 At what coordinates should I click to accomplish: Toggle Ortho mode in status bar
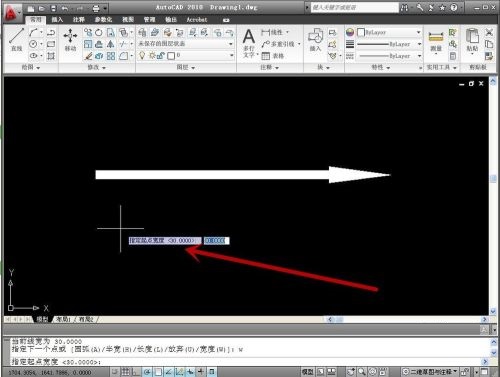point(136,372)
